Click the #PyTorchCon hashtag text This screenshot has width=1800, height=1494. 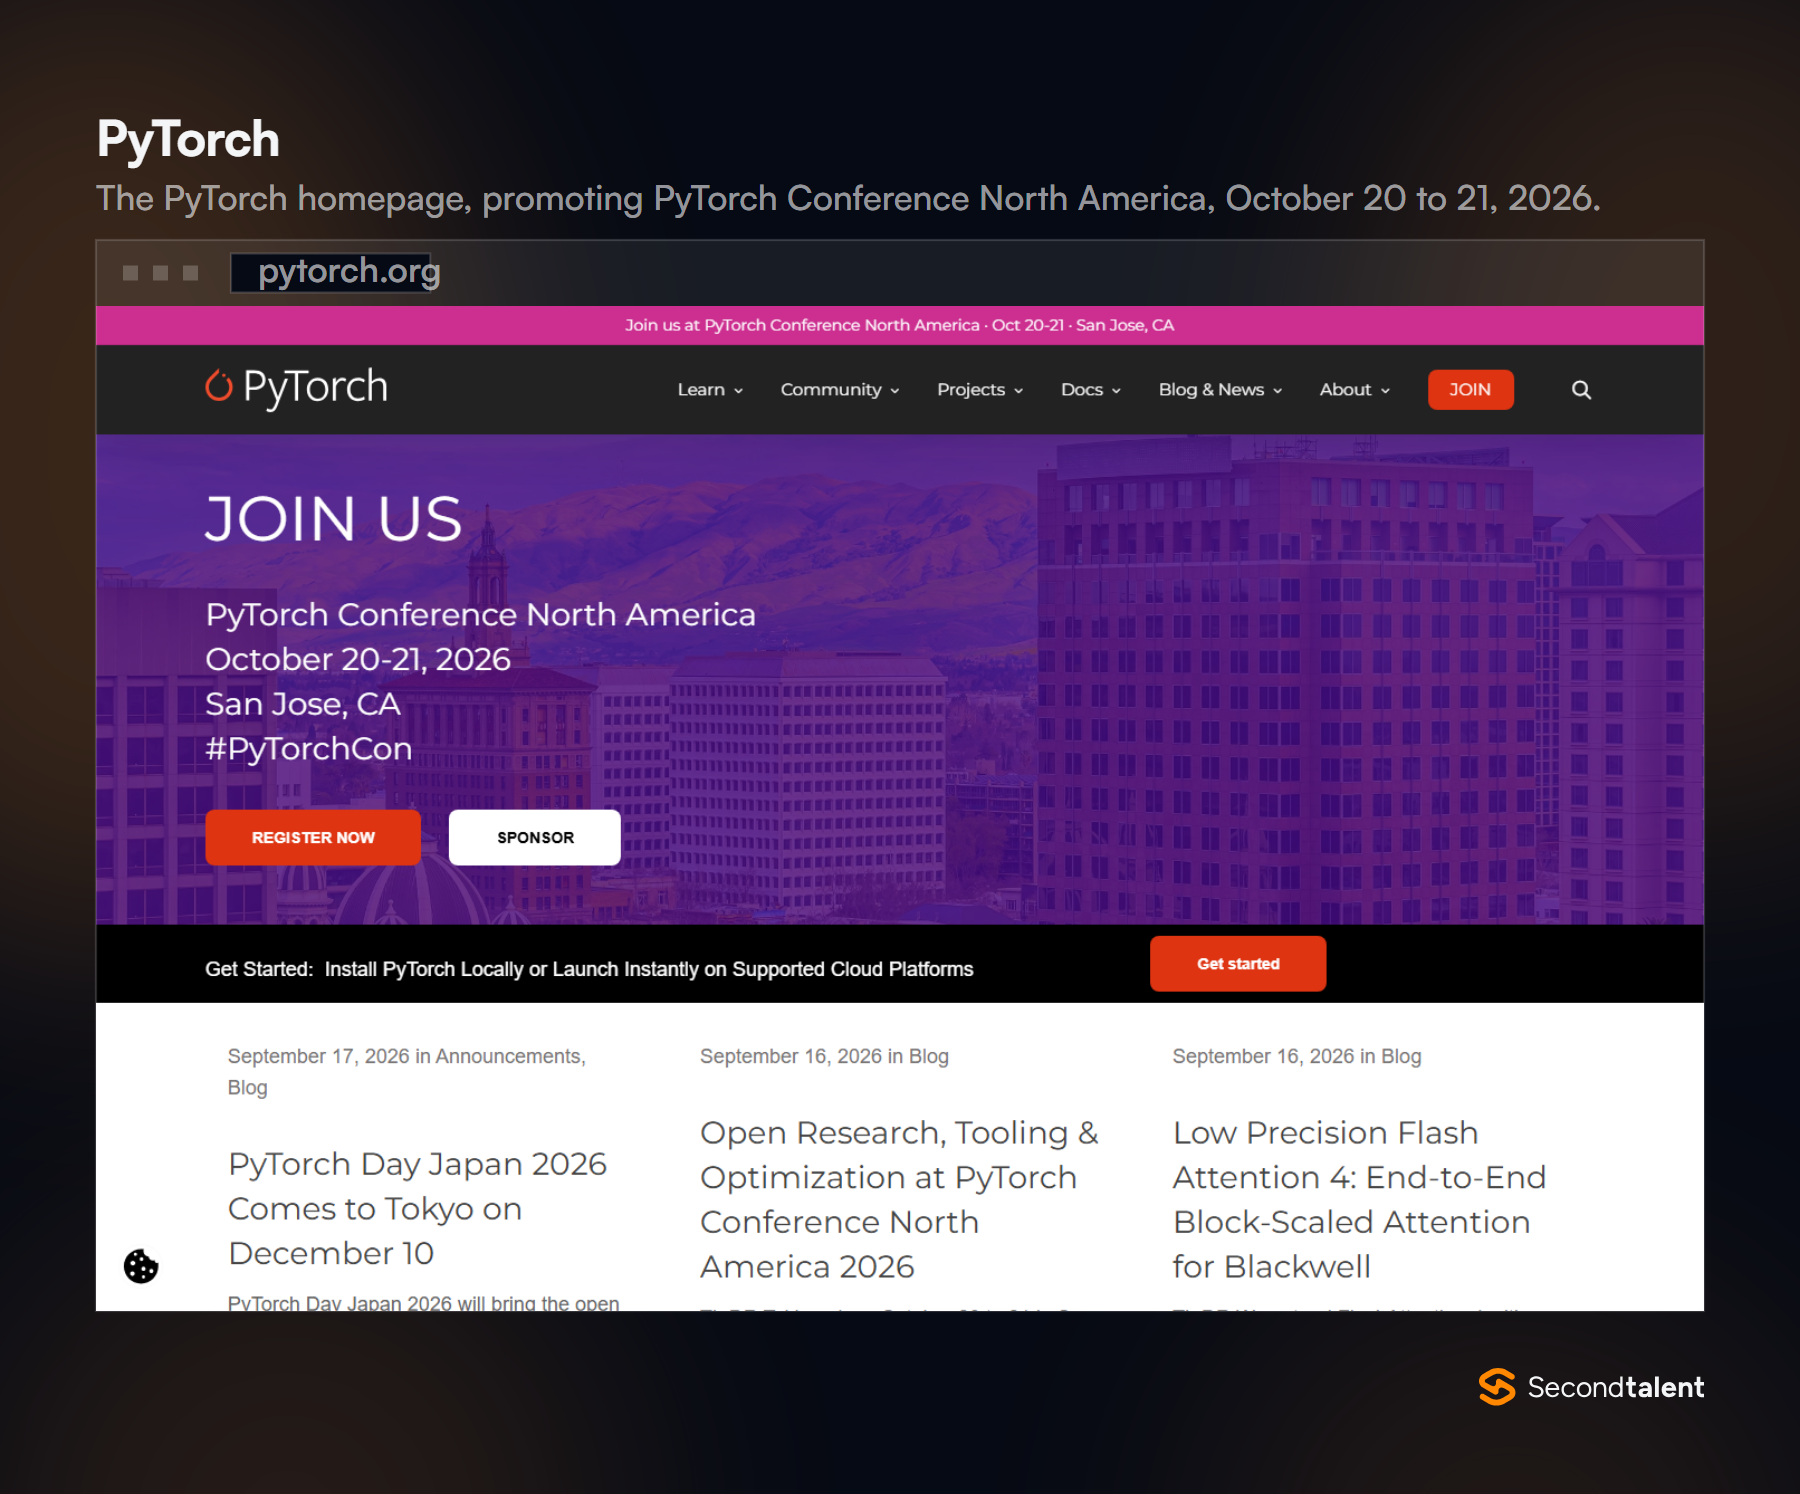click(x=309, y=749)
